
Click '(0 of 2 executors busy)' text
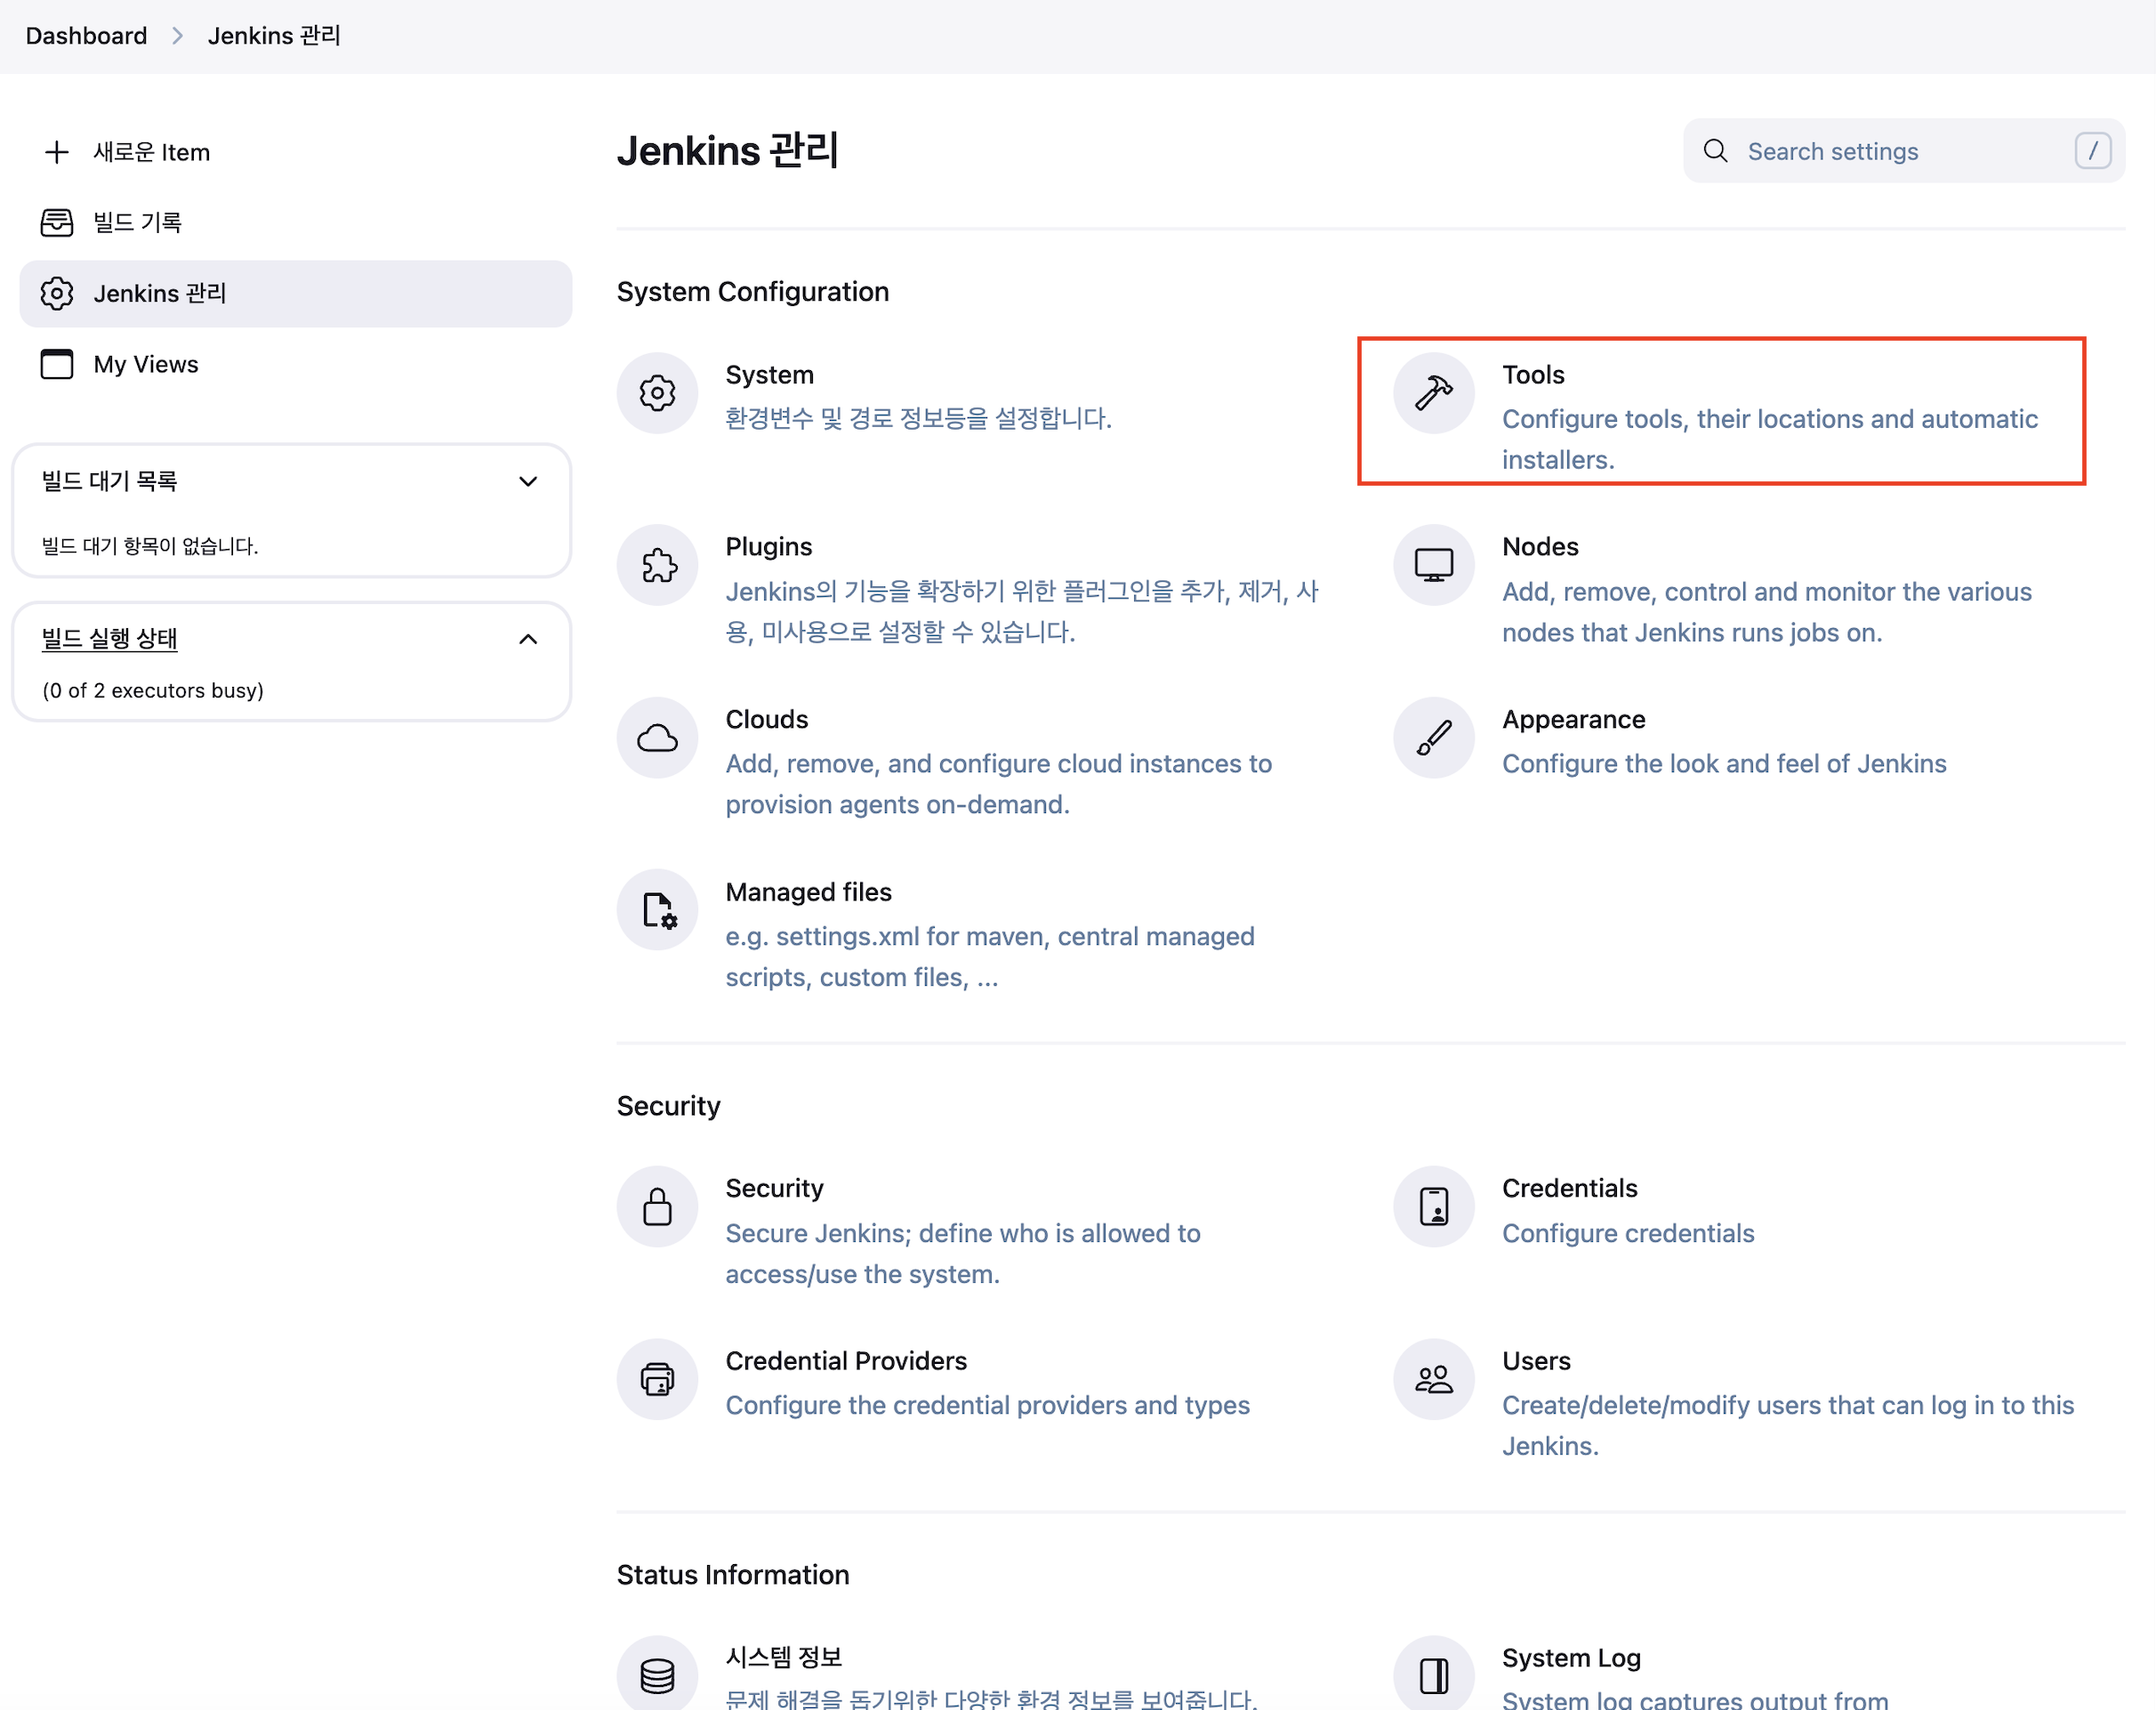(153, 690)
